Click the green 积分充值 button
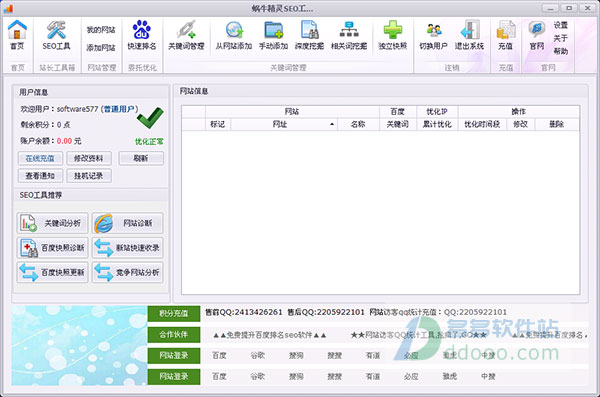The width and height of the screenshot is (600, 397). pos(174,314)
